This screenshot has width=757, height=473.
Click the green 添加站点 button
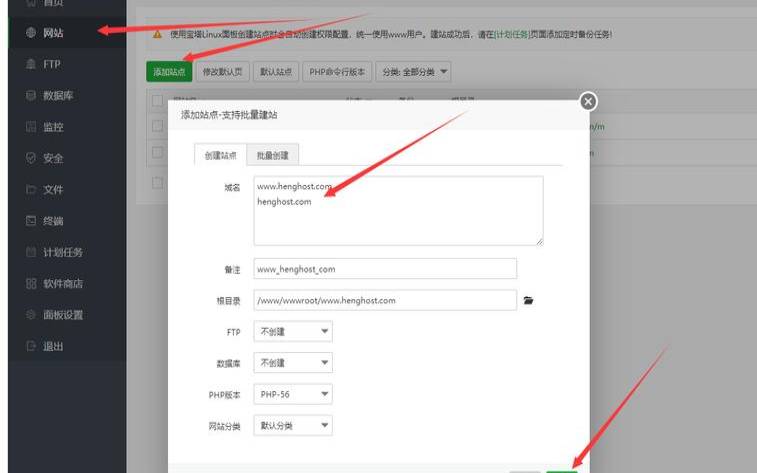(x=169, y=72)
